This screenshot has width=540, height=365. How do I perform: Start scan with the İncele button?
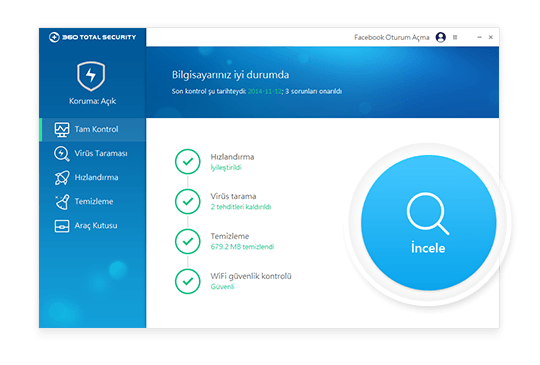coord(428,223)
